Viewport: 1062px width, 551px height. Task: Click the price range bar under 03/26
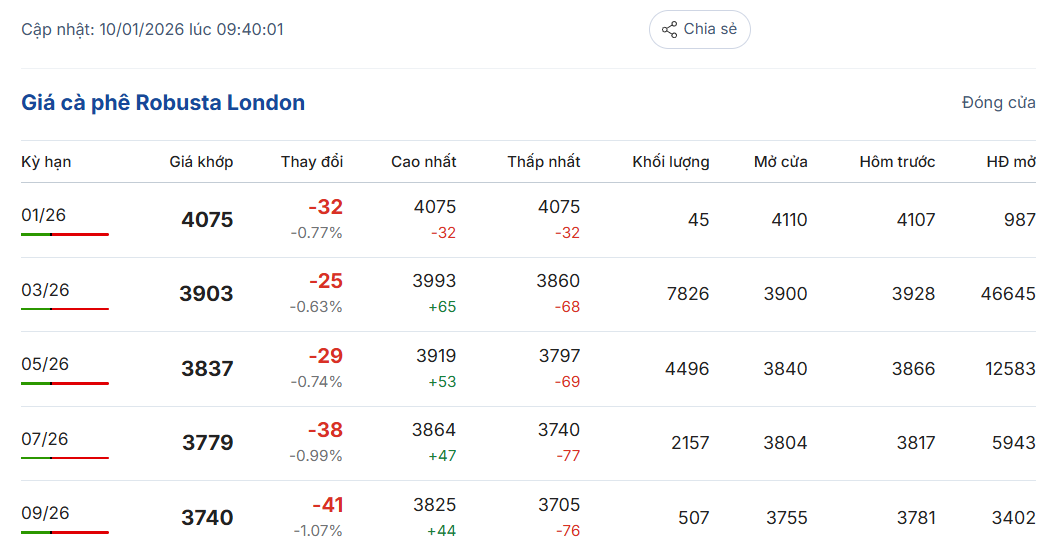(x=65, y=309)
